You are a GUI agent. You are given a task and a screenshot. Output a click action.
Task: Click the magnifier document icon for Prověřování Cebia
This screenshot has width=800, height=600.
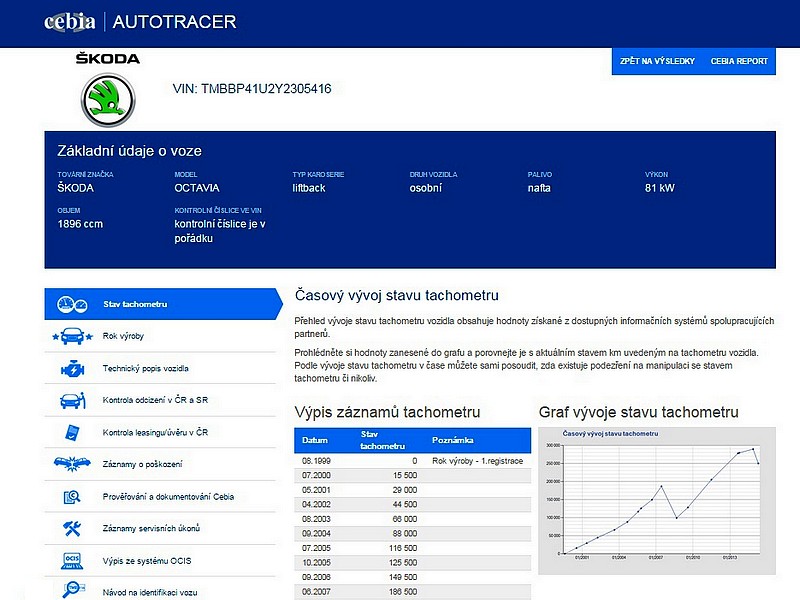click(x=72, y=496)
